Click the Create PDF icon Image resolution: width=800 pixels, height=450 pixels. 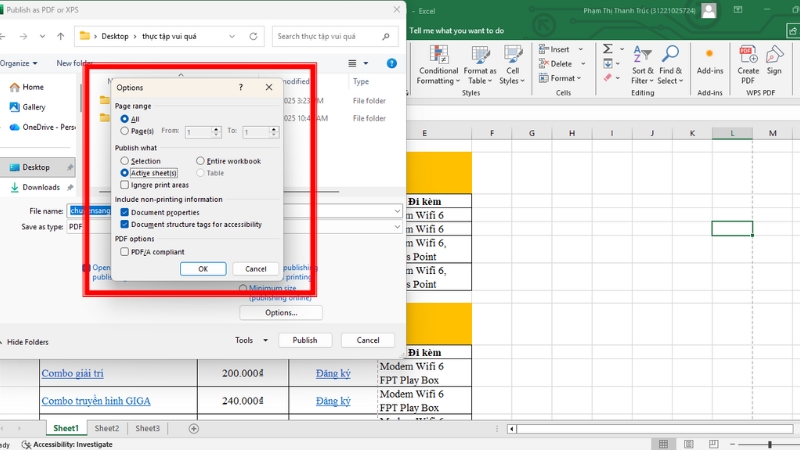(748, 52)
